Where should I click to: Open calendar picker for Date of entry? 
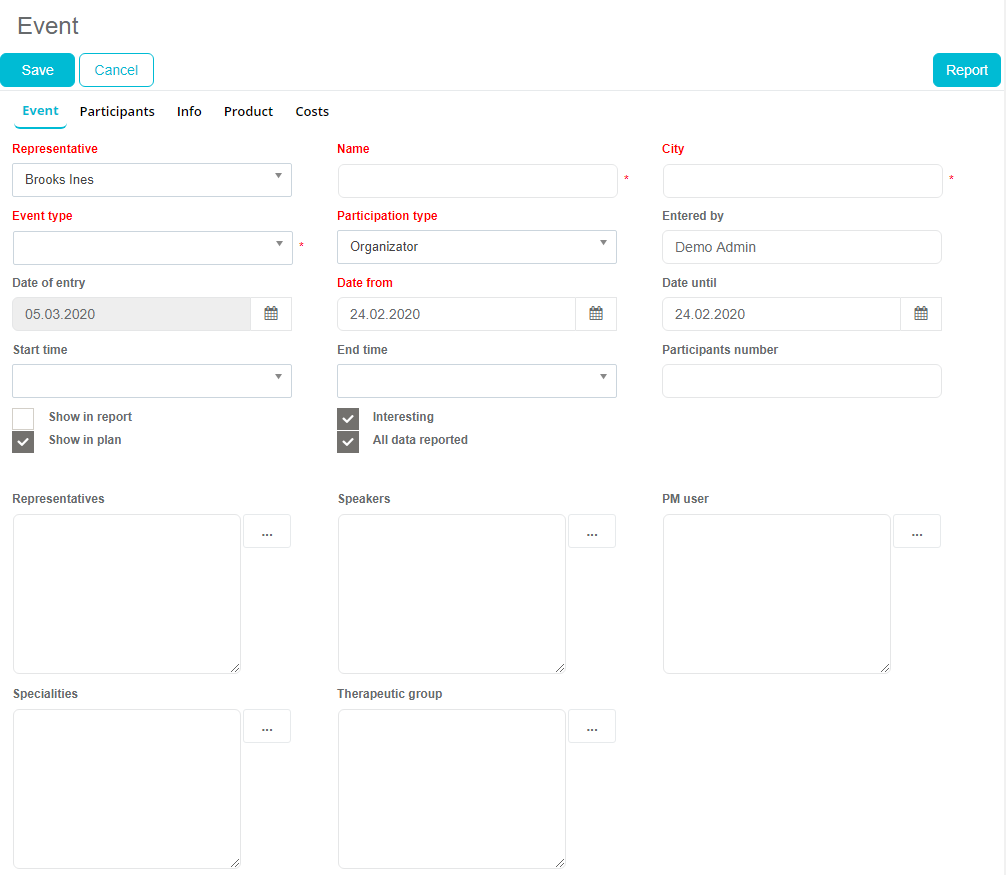click(271, 314)
